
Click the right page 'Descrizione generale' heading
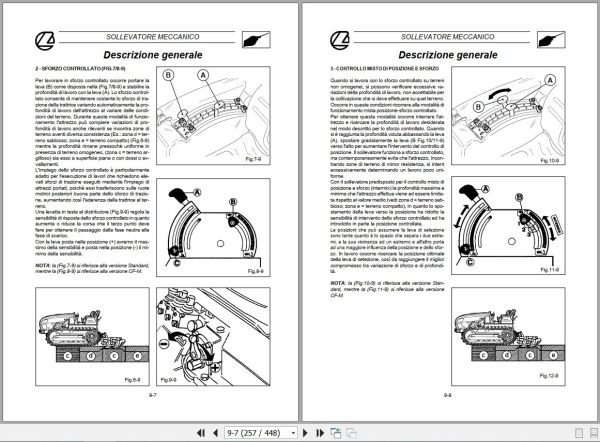click(x=448, y=55)
